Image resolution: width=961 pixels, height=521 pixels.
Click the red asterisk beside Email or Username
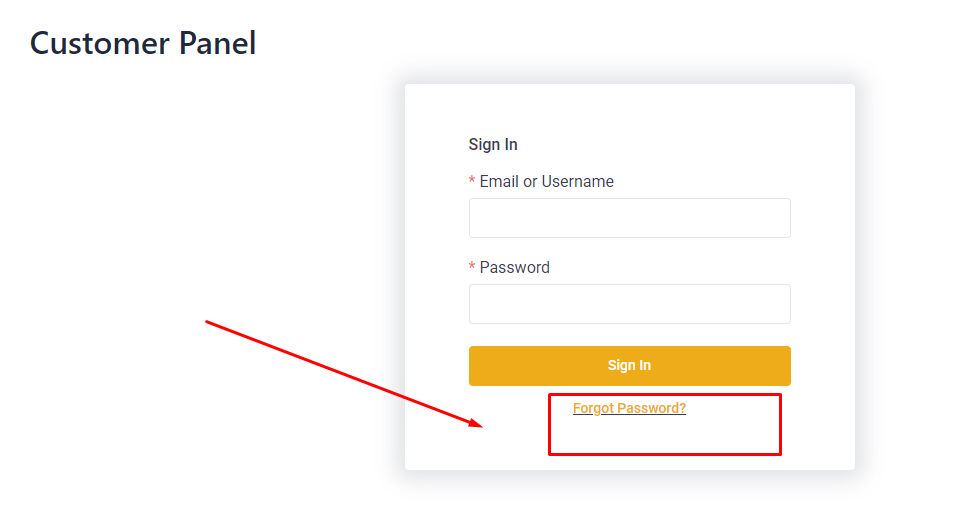[x=472, y=182]
